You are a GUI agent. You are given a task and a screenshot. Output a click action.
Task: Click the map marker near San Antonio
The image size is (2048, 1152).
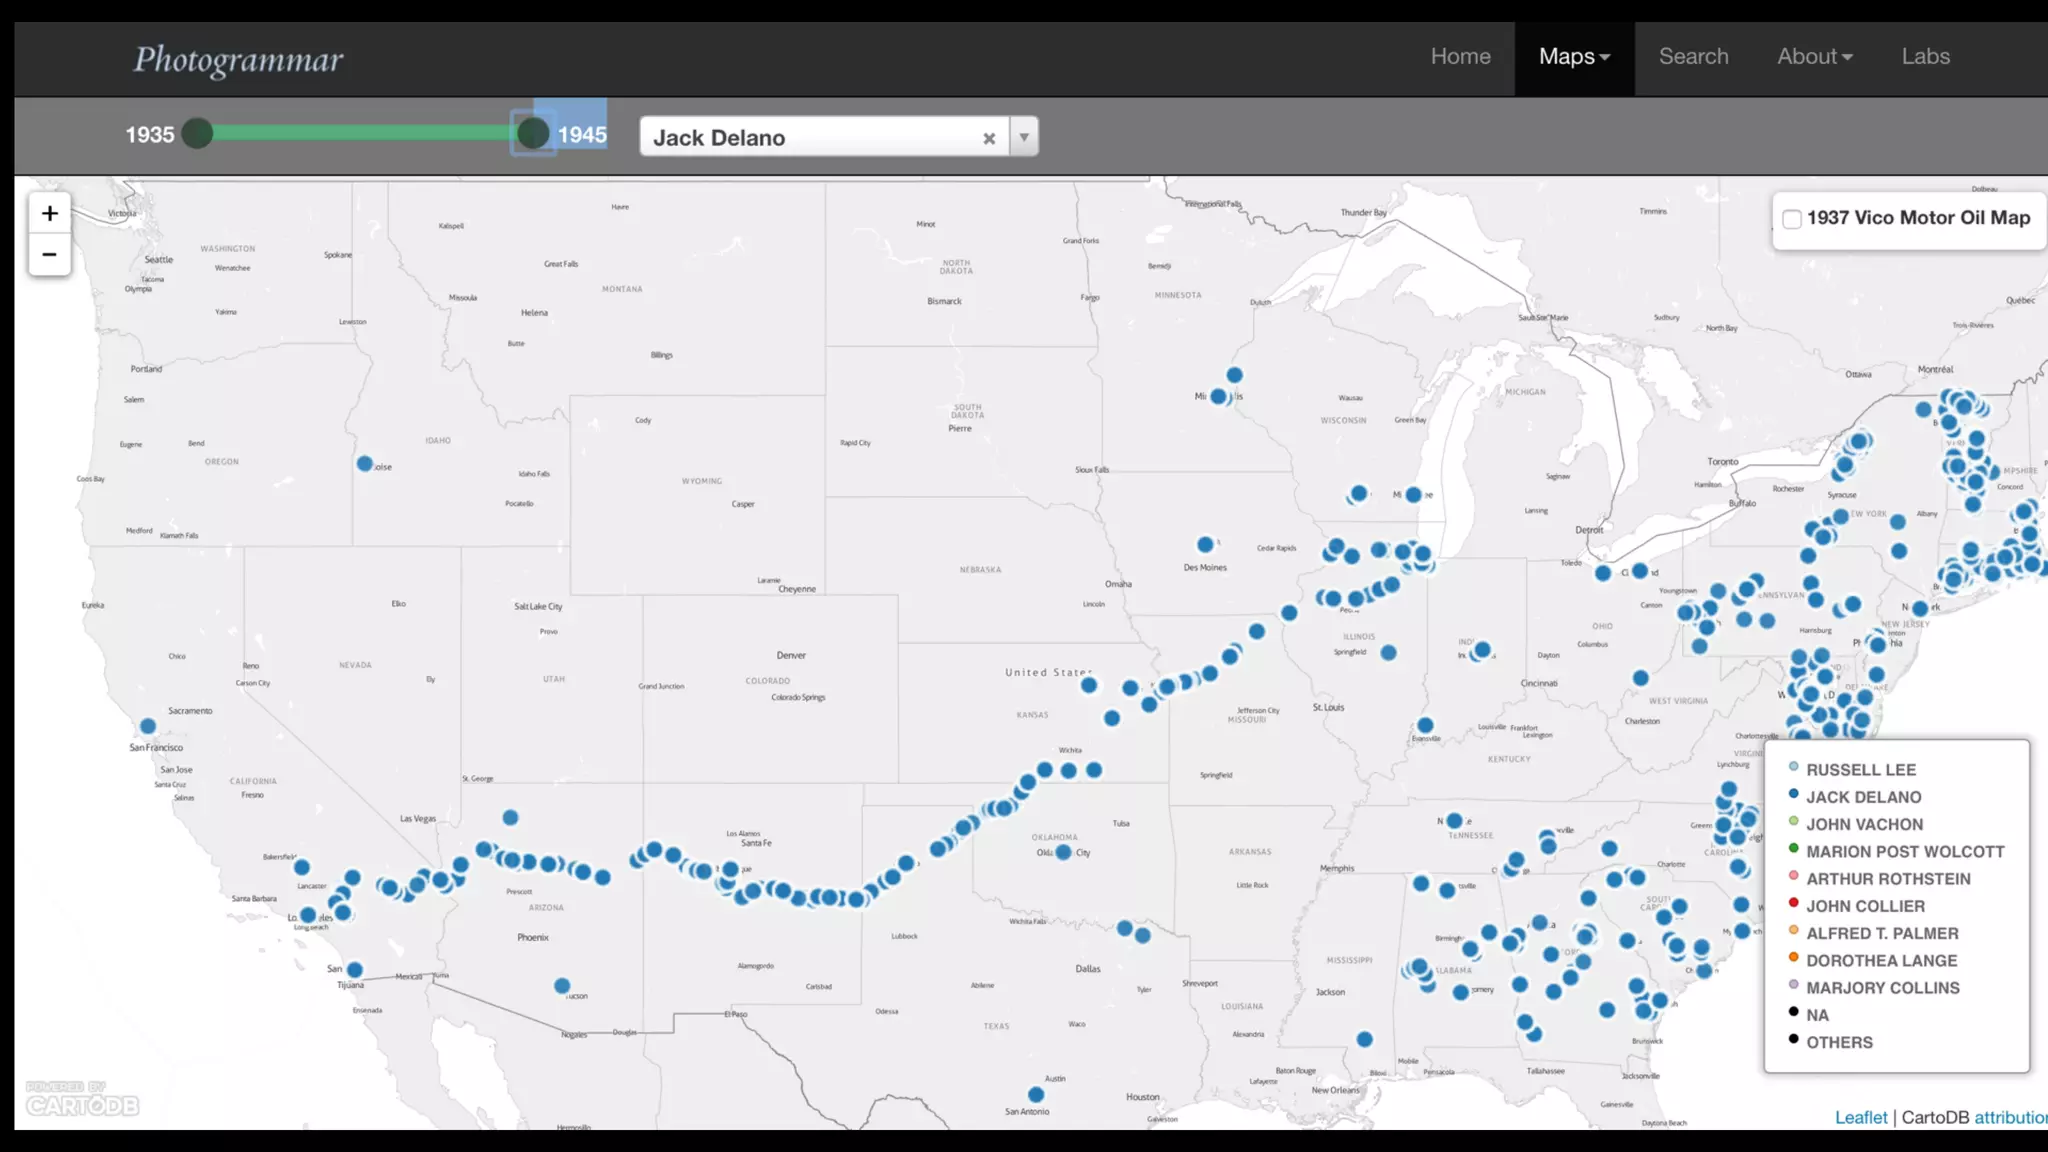[1036, 1095]
